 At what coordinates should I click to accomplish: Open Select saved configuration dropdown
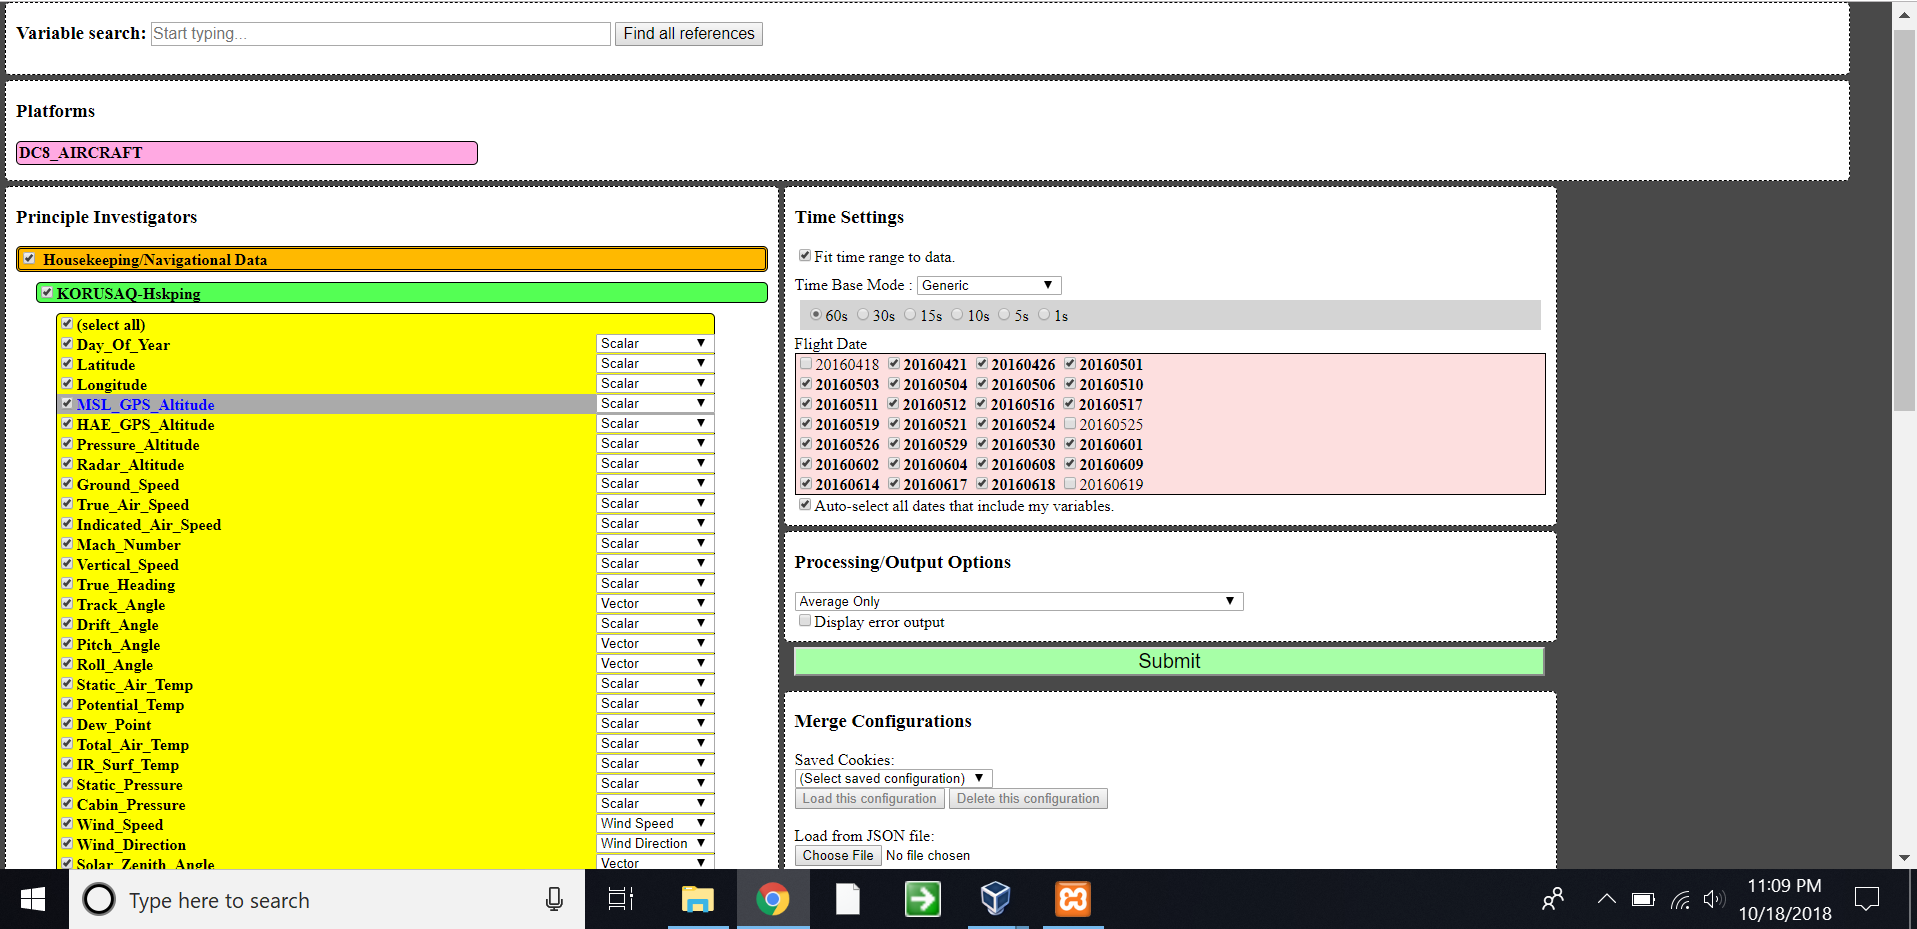pyautogui.click(x=894, y=778)
